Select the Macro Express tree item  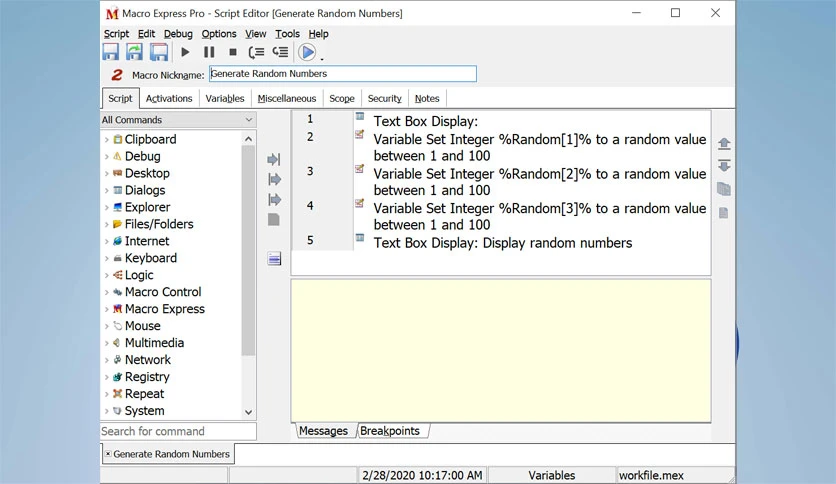pyautogui.click(x=165, y=309)
